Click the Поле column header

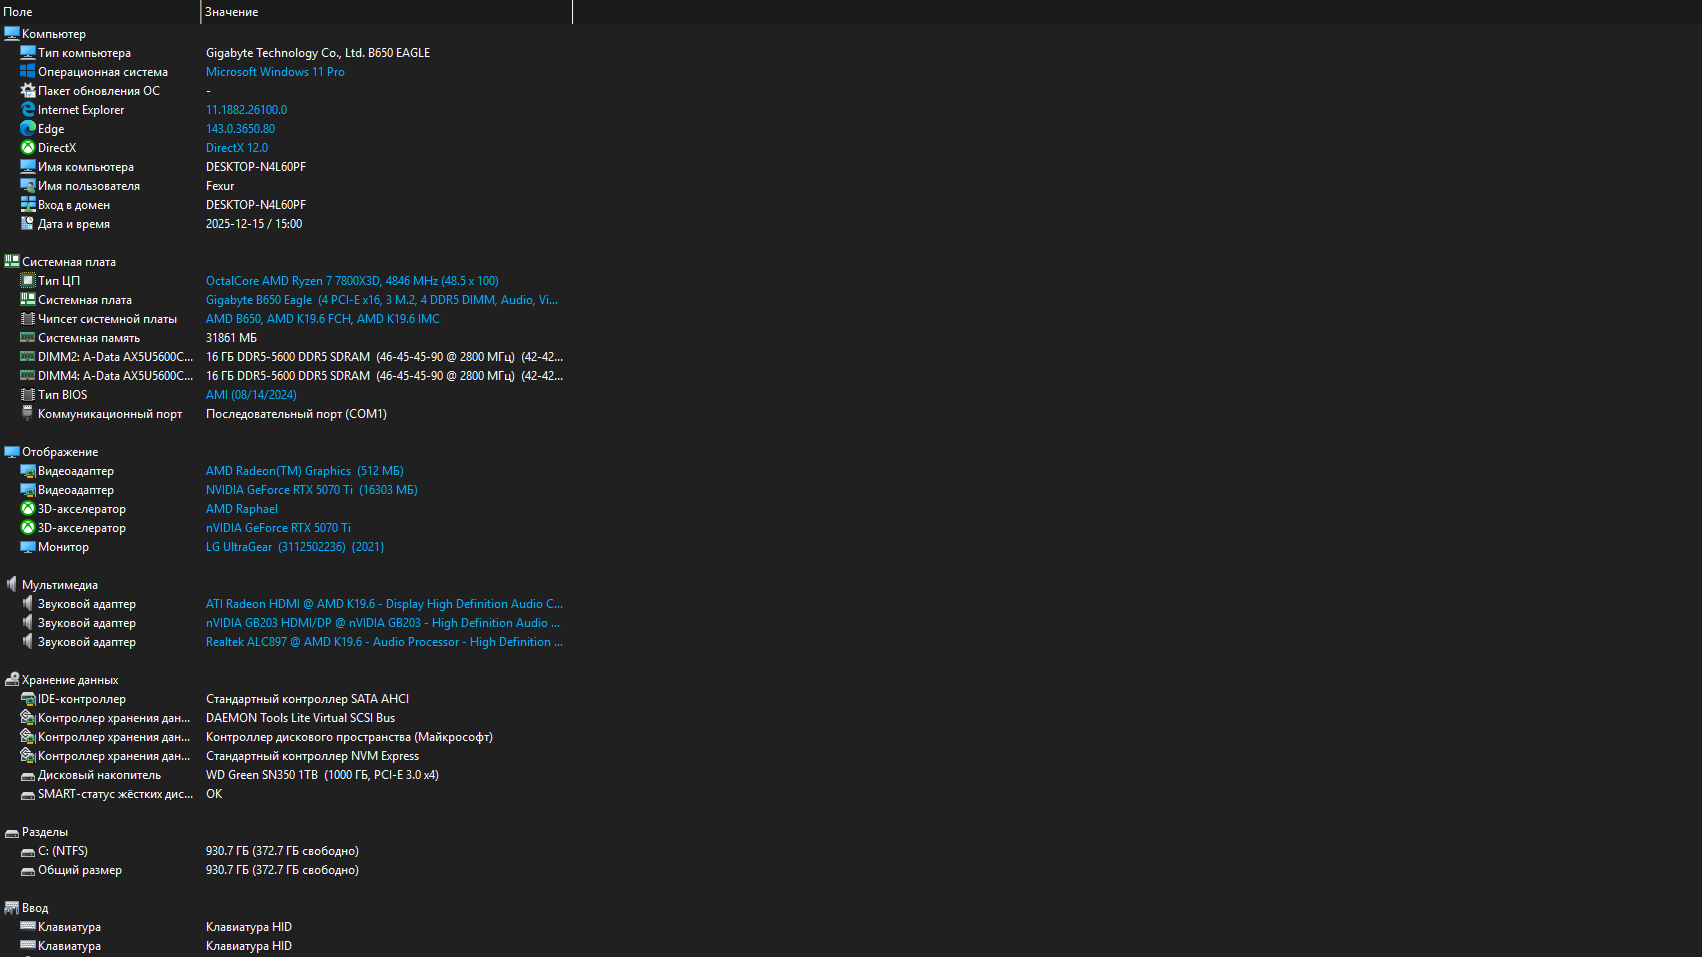100,12
